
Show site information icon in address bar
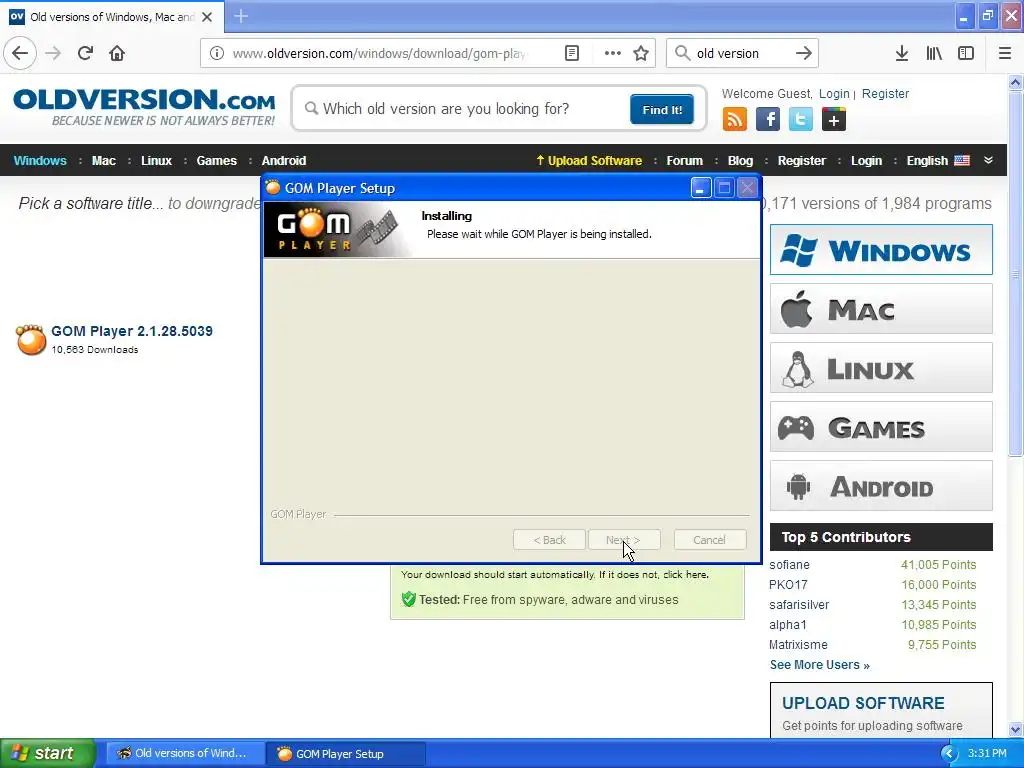coord(216,54)
